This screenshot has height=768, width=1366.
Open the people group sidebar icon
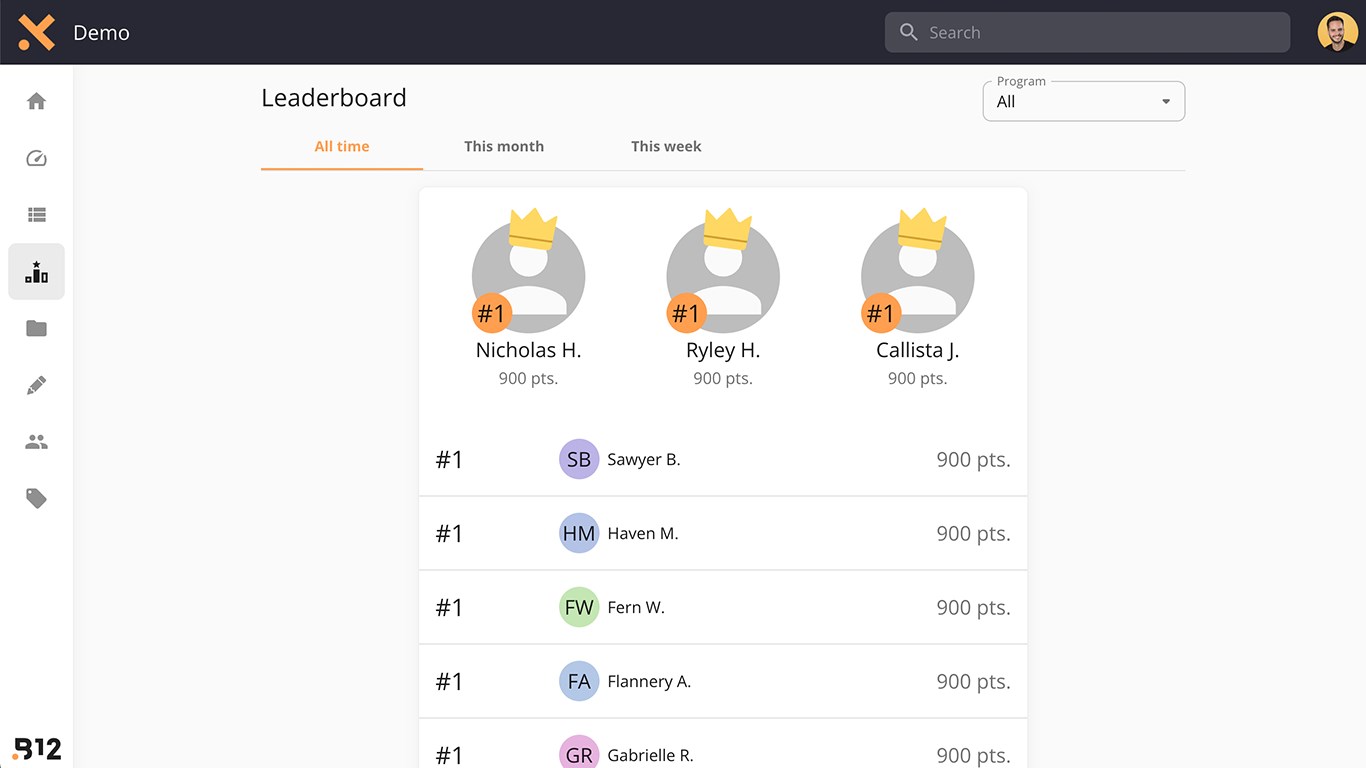coord(36,442)
